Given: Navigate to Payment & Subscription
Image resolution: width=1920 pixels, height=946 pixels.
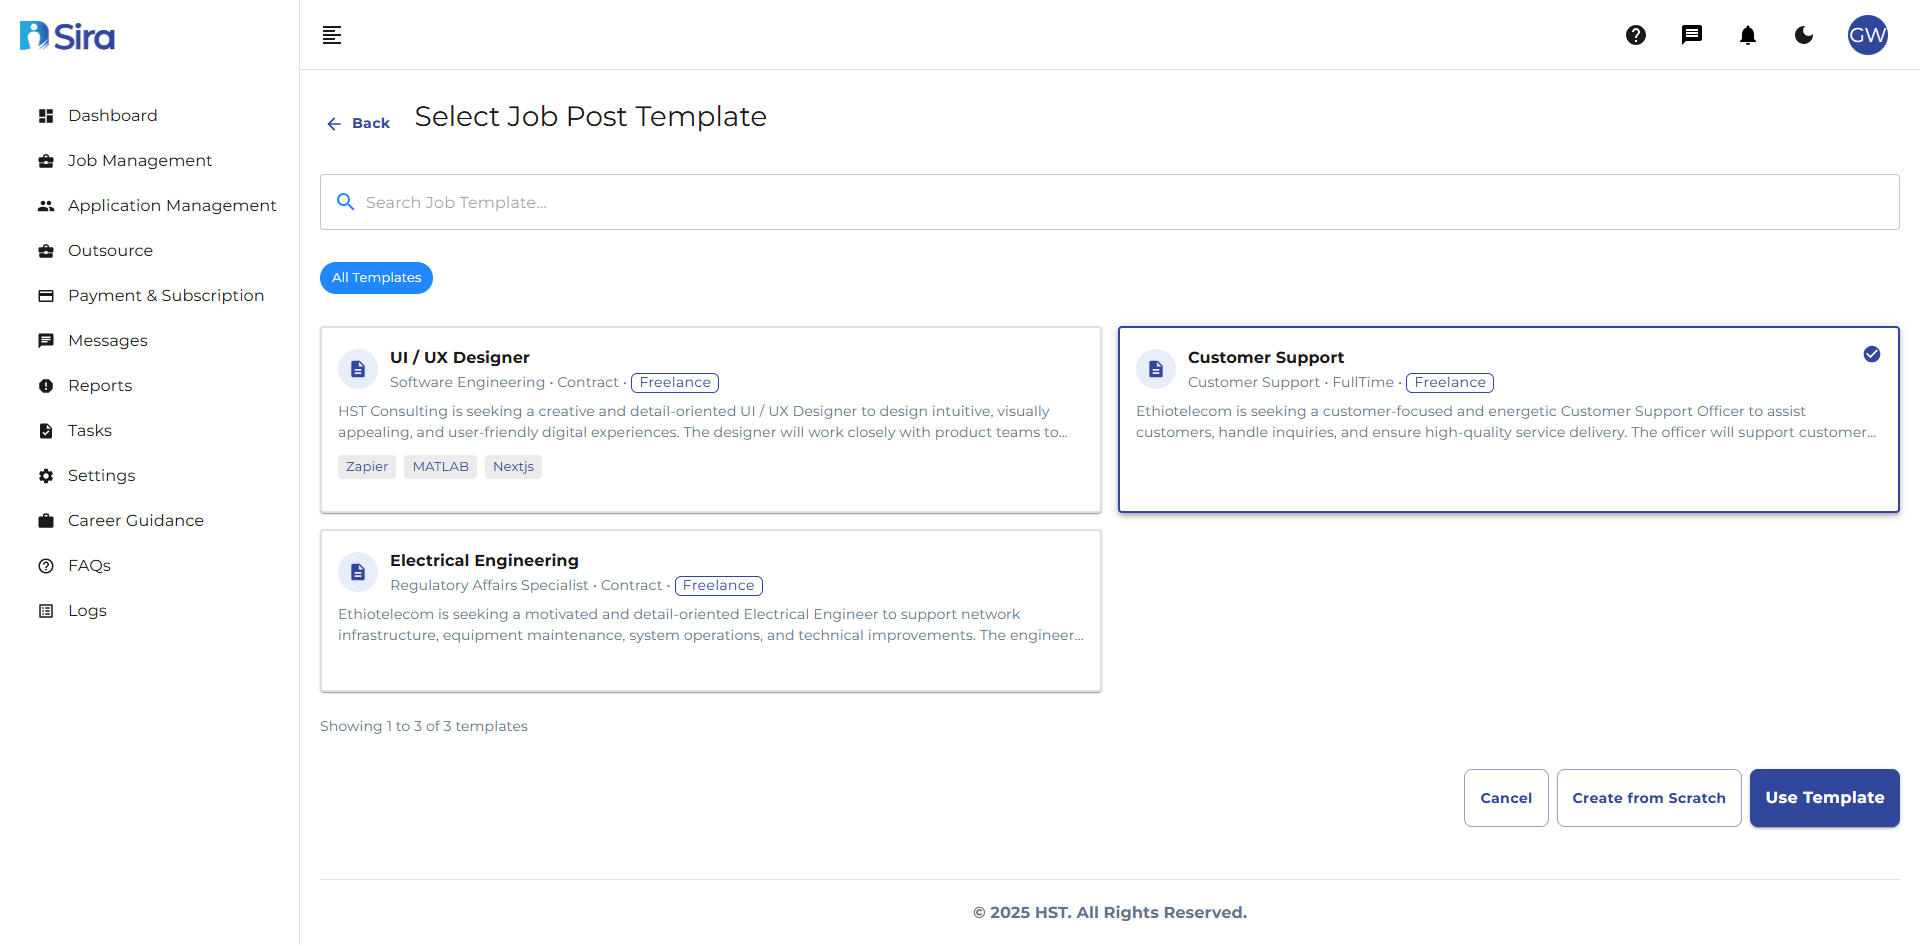Looking at the screenshot, I should click(x=166, y=295).
